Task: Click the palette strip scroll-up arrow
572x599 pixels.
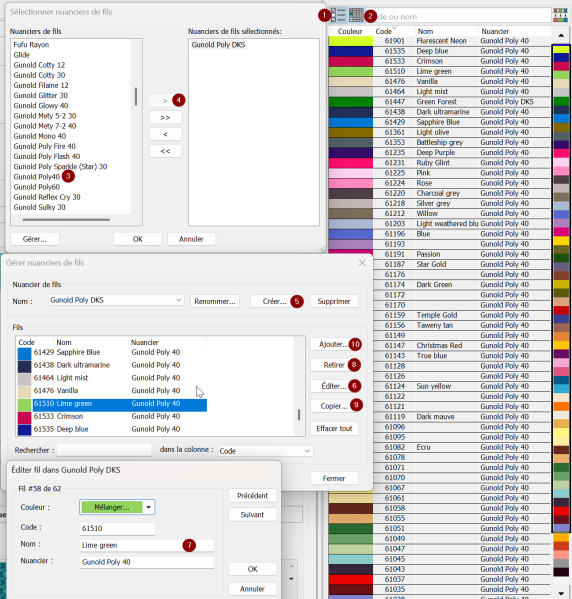Action: (561, 36)
